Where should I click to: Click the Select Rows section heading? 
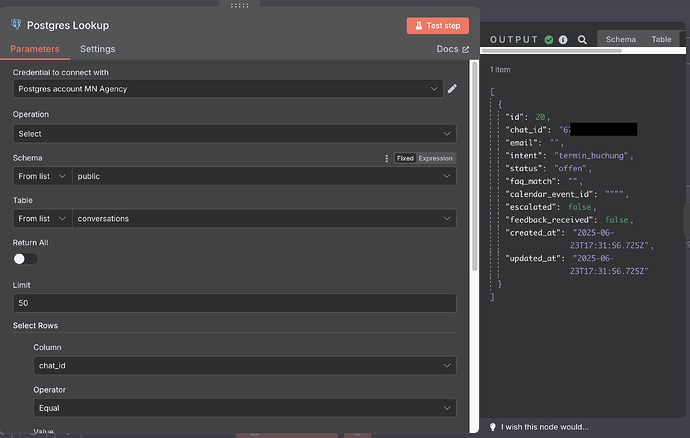coord(35,326)
